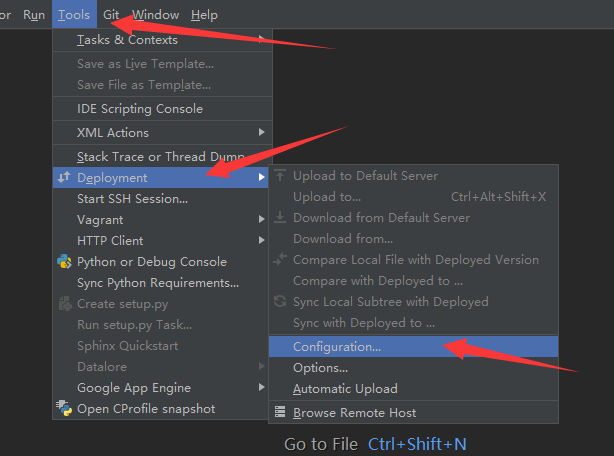Click the Go to File hint text
Screen dimensions: 614x456
[x=321, y=444]
